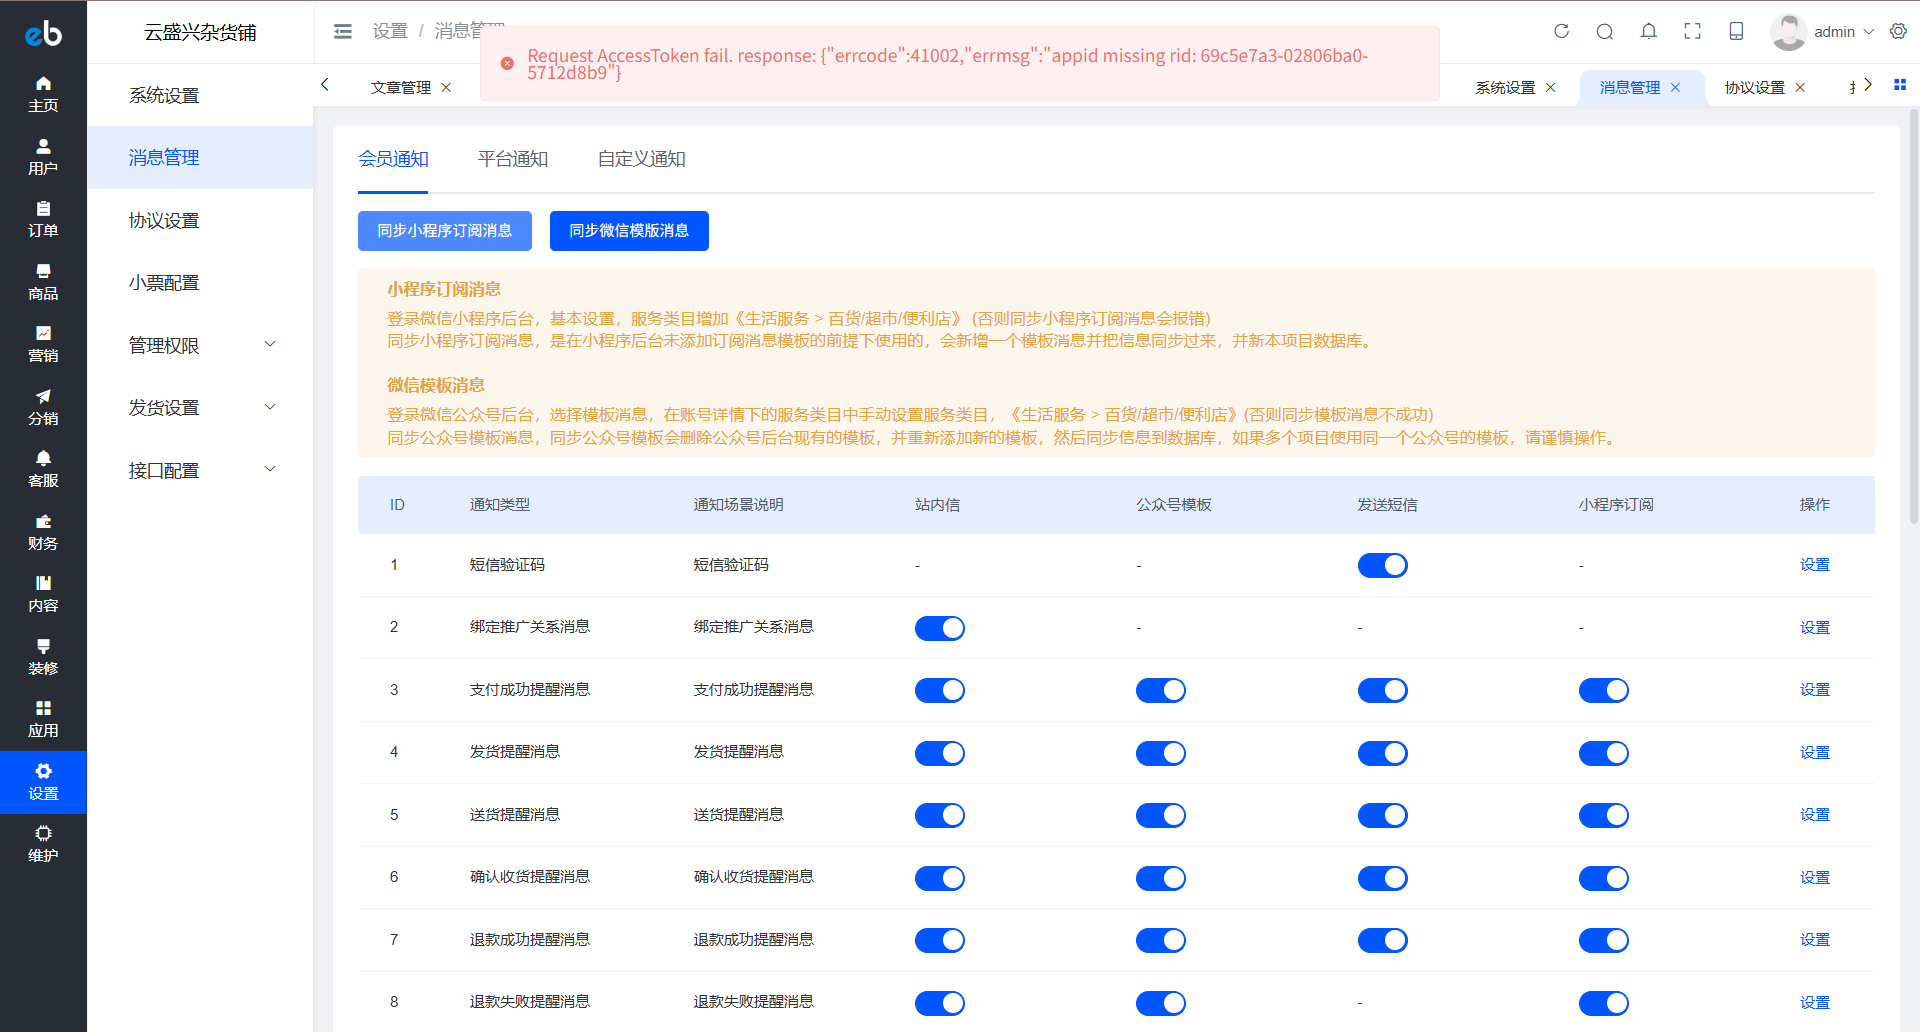Go to 主页 home in sidebar
This screenshot has height=1032, width=1920.
43,94
